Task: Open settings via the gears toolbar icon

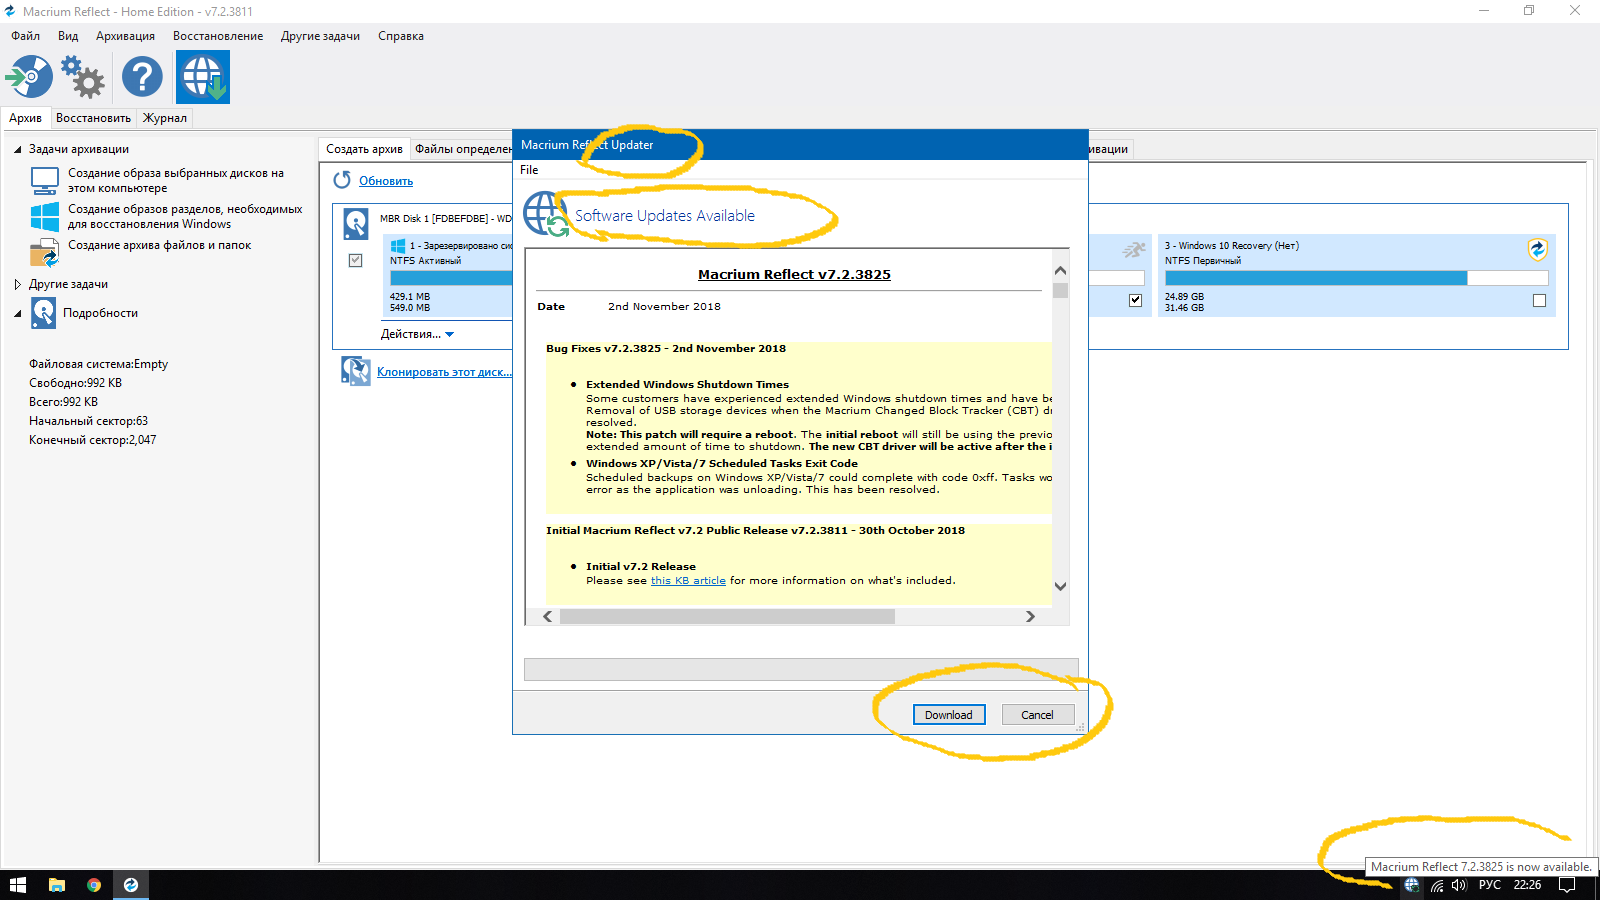Action: (83, 77)
